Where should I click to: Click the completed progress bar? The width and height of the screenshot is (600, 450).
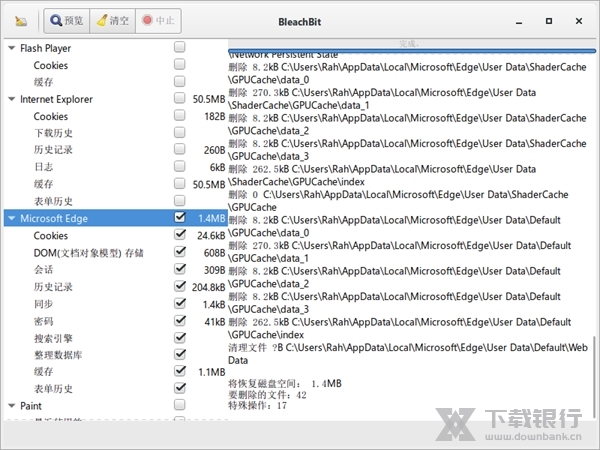[410, 44]
